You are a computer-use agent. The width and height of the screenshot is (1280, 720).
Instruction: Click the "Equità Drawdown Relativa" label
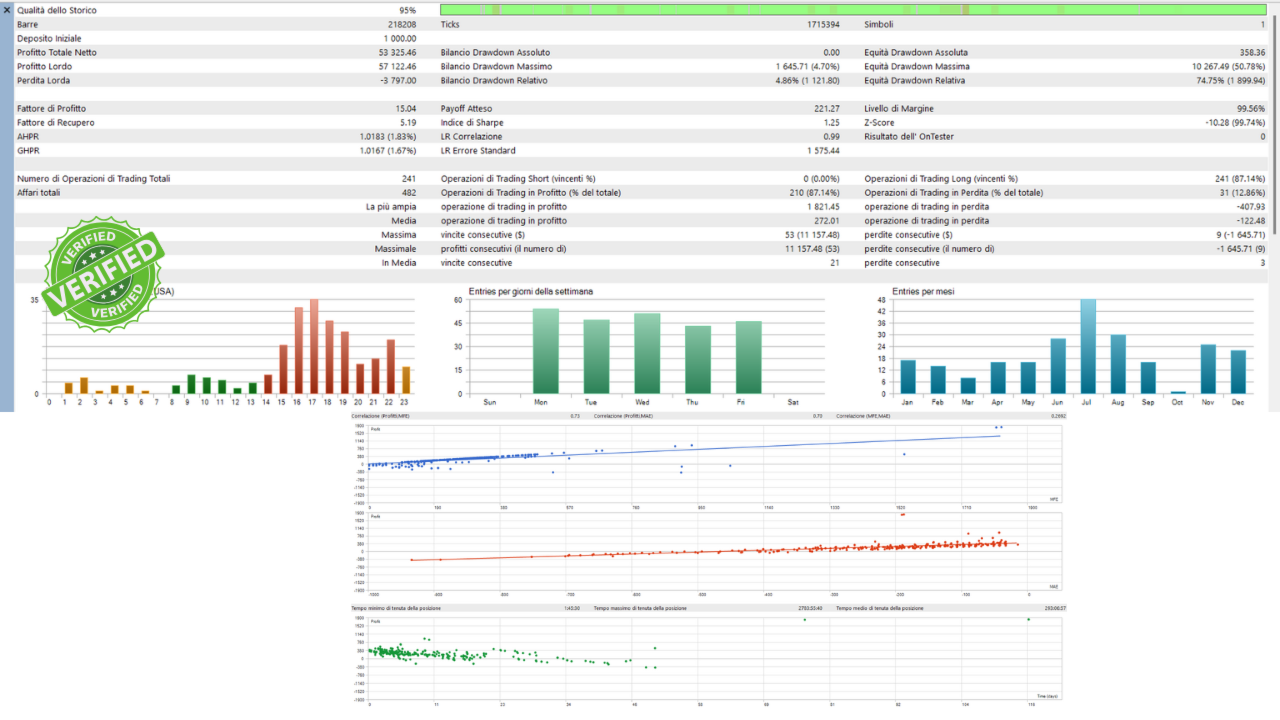coord(916,80)
